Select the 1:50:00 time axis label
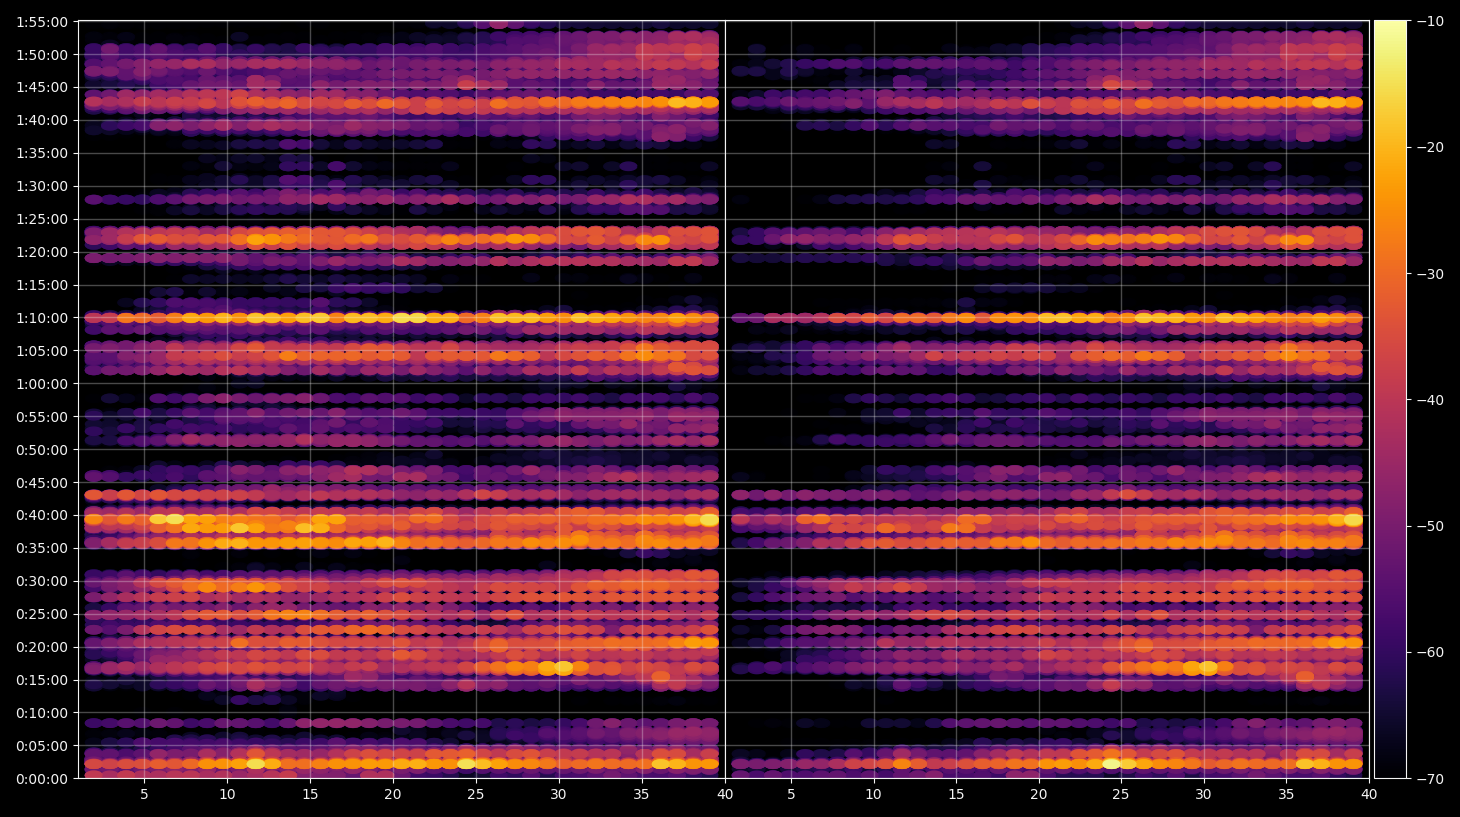Image resolution: width=1460 pixels, height=817 pixels. pyautogui.click(x=42, y=55)
